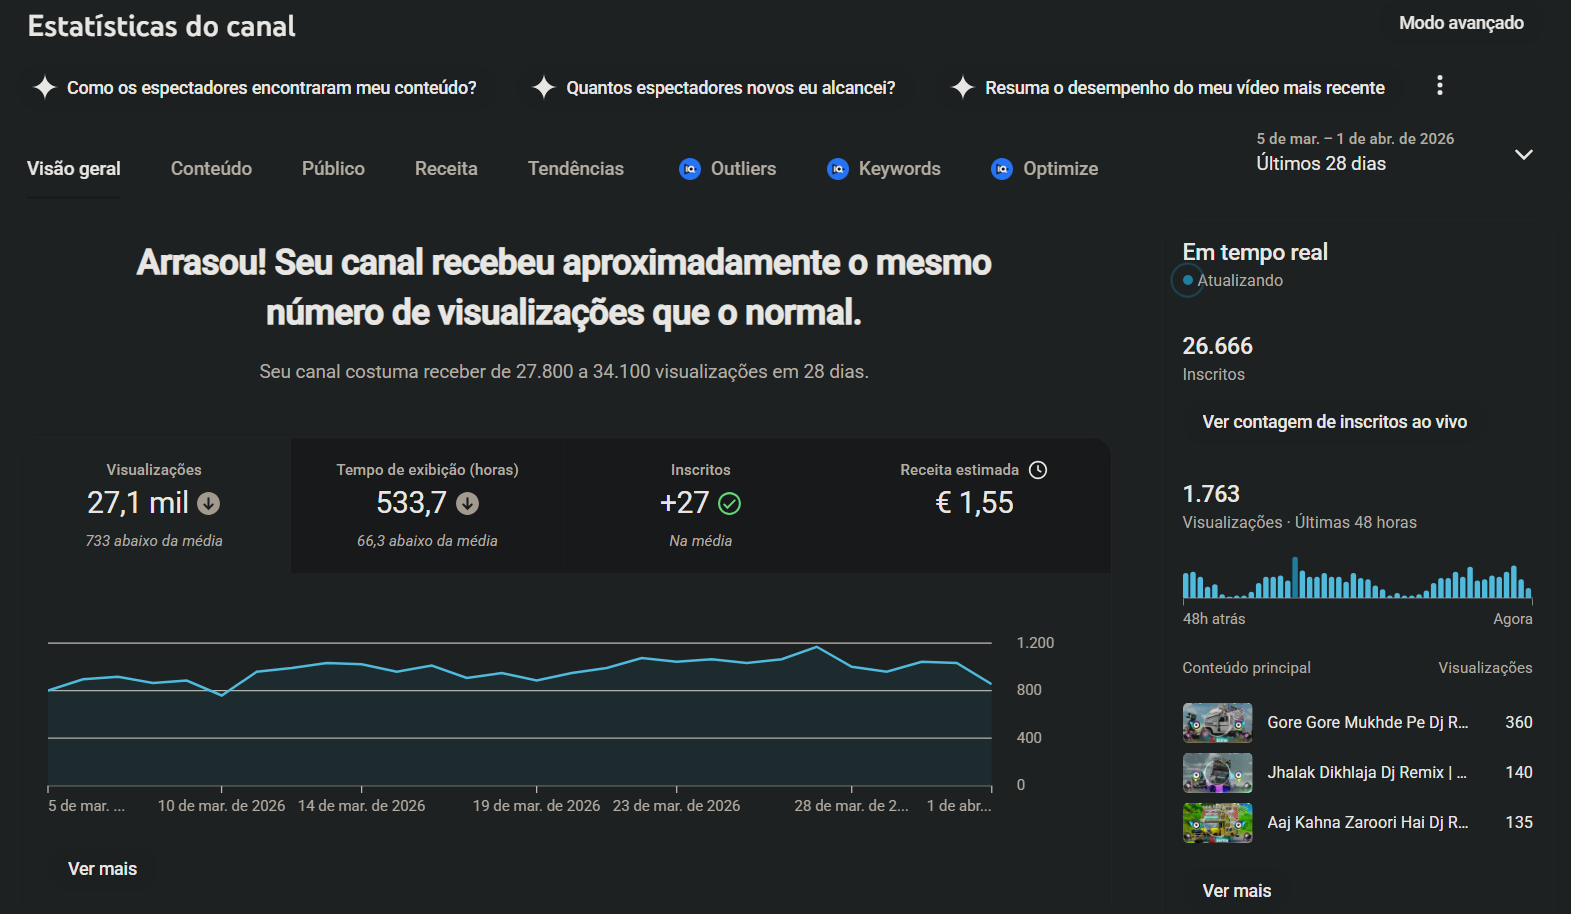Select the Keywords tab
1571x914 pixels.
pyautogui.click(x=884, y=169)
